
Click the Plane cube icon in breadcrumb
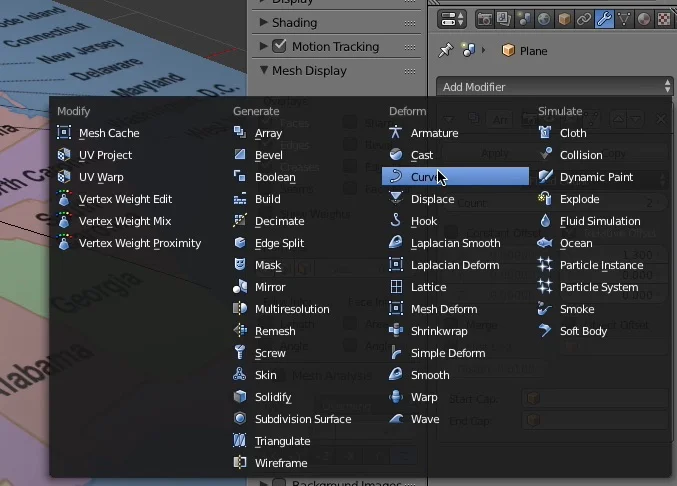[x=508, y=50]
